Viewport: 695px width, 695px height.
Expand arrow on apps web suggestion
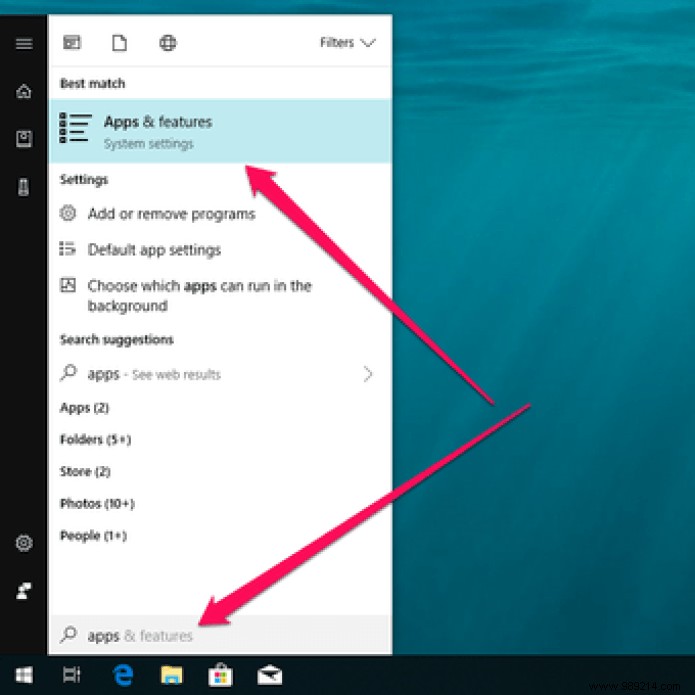tap(368, 374)
